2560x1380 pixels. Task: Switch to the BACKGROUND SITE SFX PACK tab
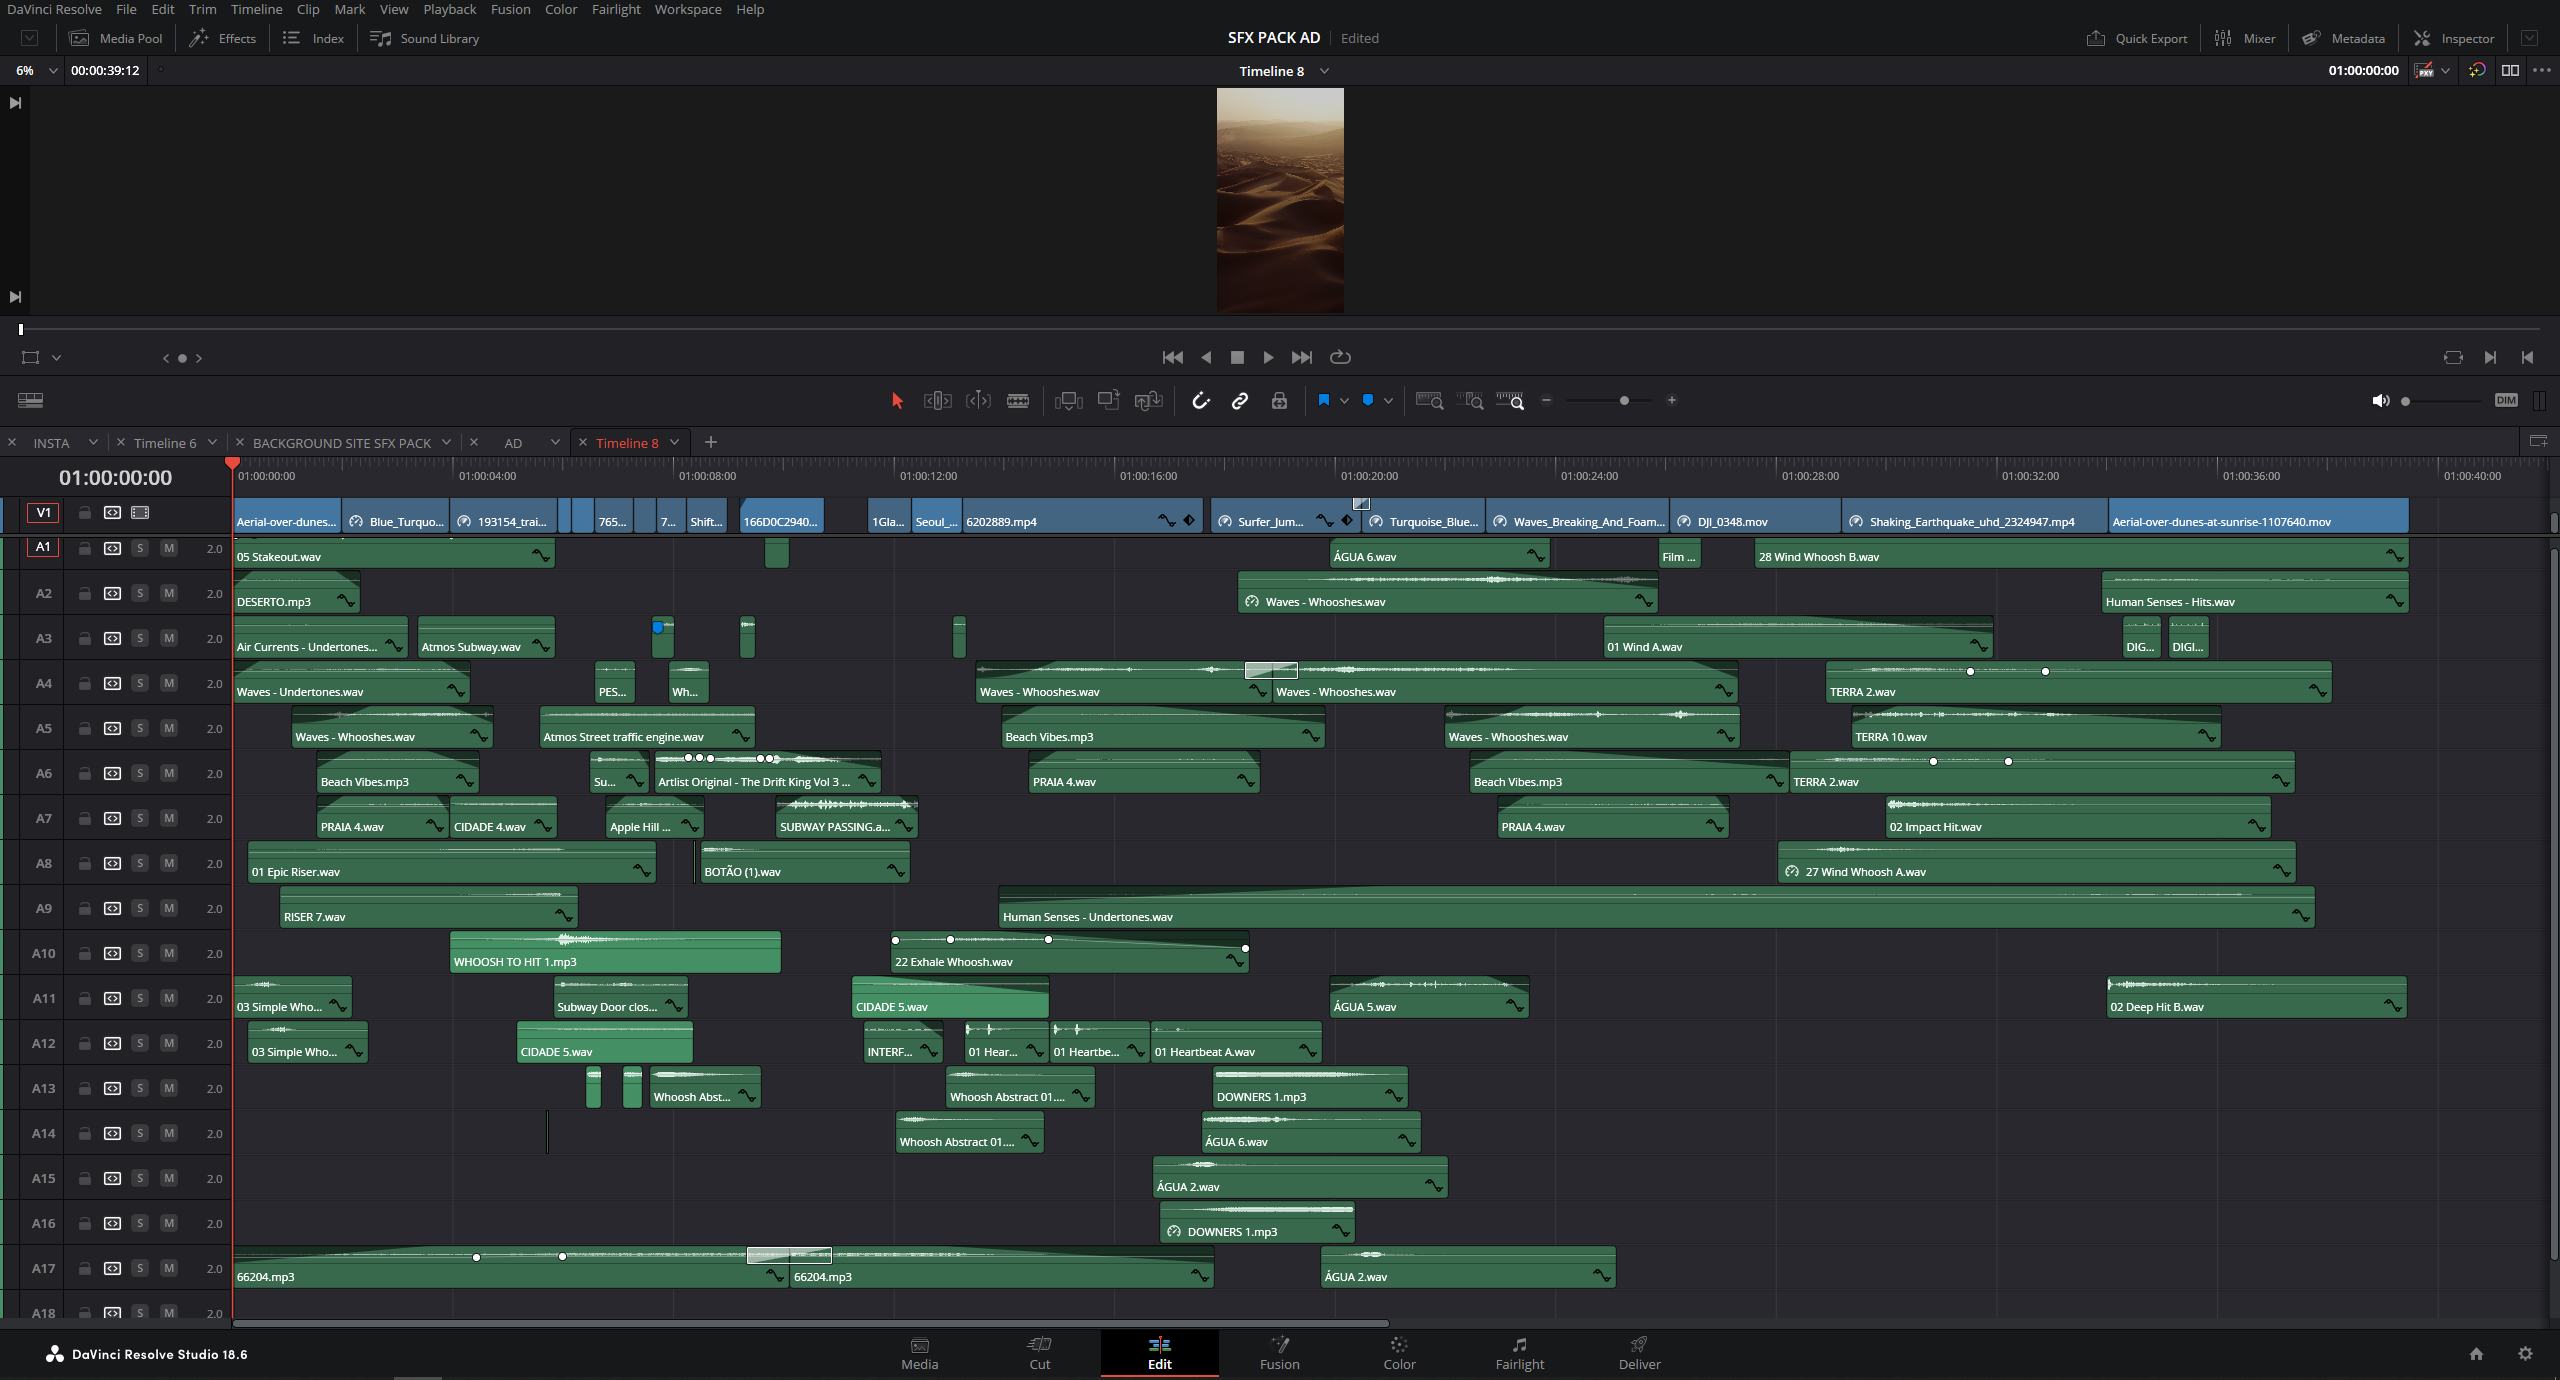[341, 443]
